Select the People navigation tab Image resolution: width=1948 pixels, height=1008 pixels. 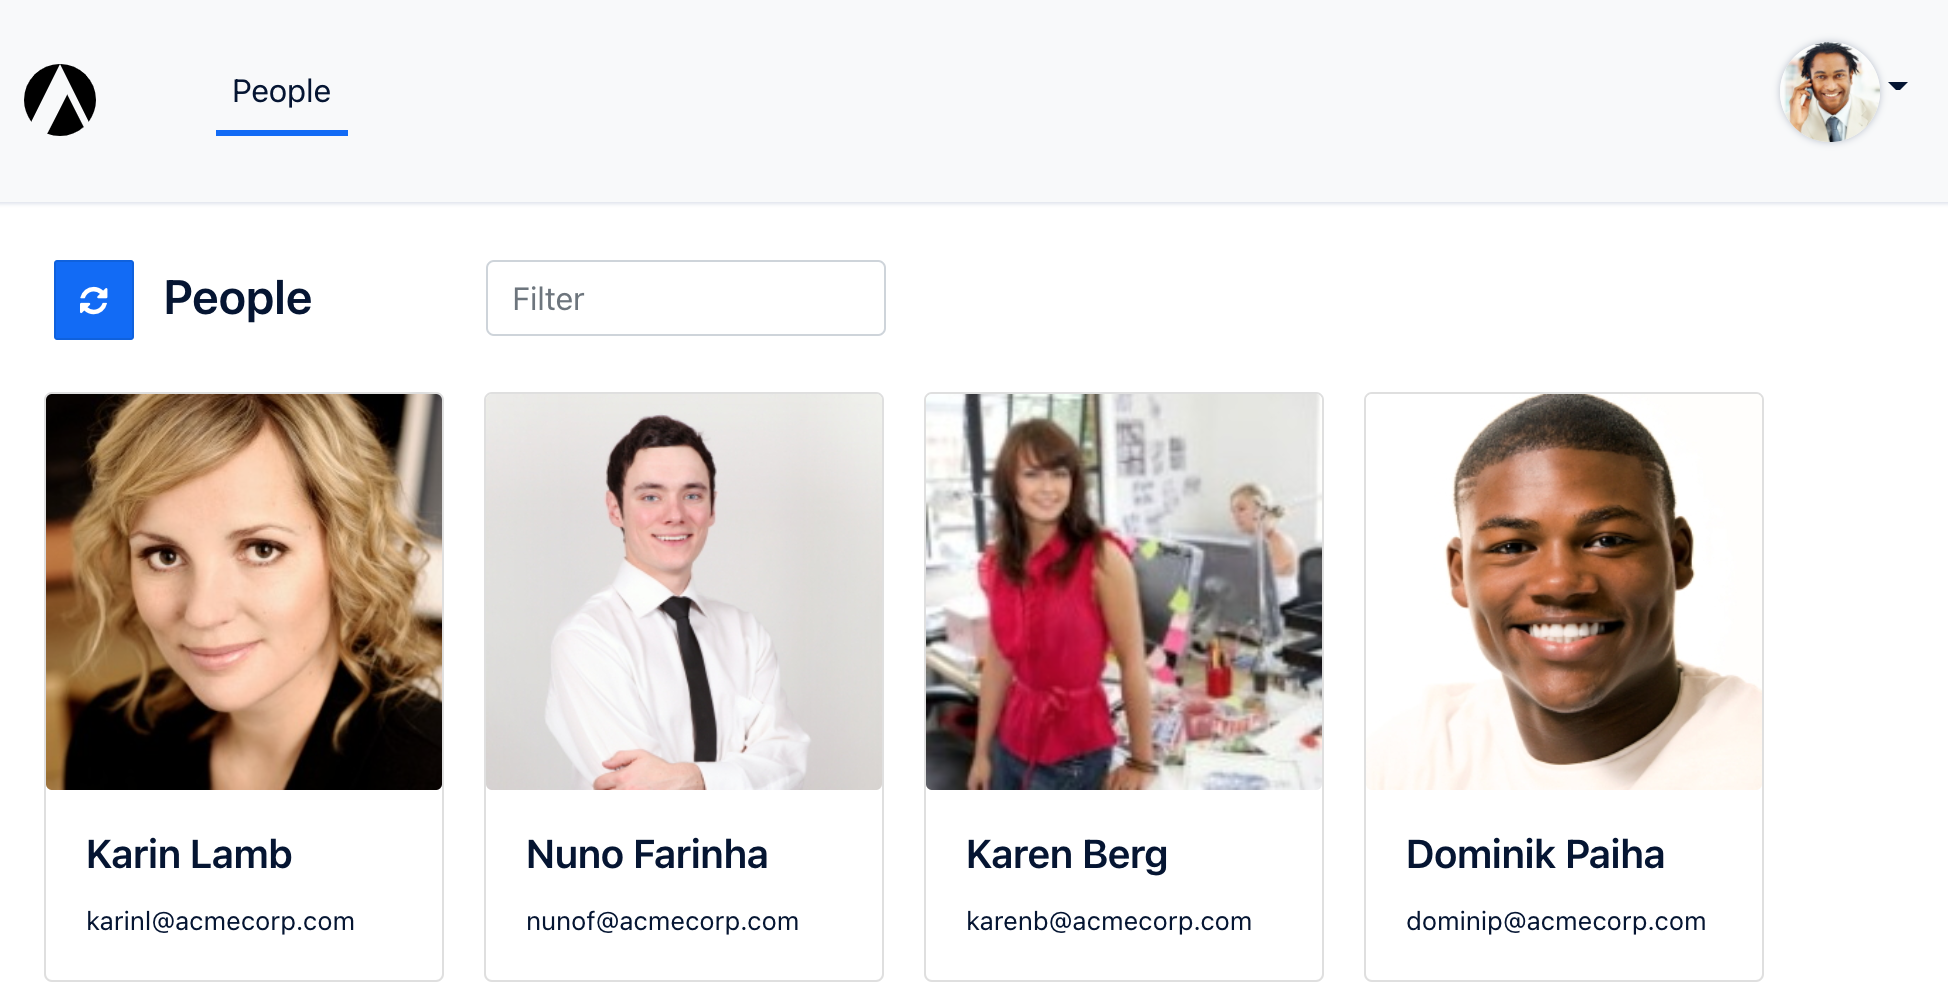coord(281,91)
